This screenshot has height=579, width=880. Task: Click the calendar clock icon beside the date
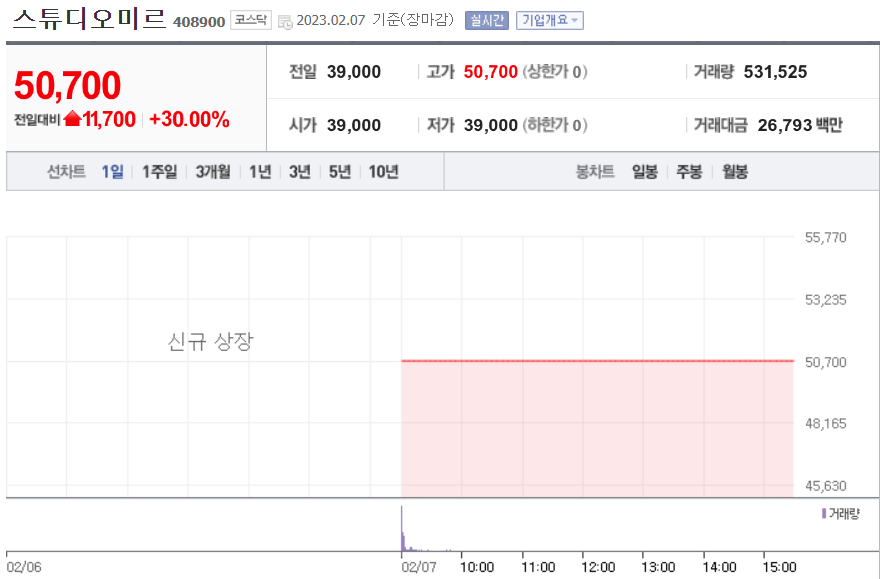coord(285,21)
